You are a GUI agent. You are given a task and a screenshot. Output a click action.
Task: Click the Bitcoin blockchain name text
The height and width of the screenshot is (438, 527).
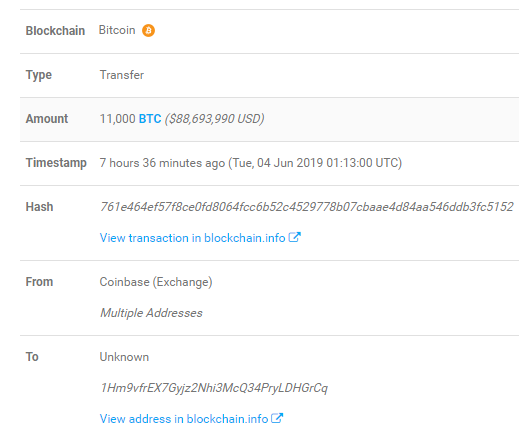tap(117, 30)
